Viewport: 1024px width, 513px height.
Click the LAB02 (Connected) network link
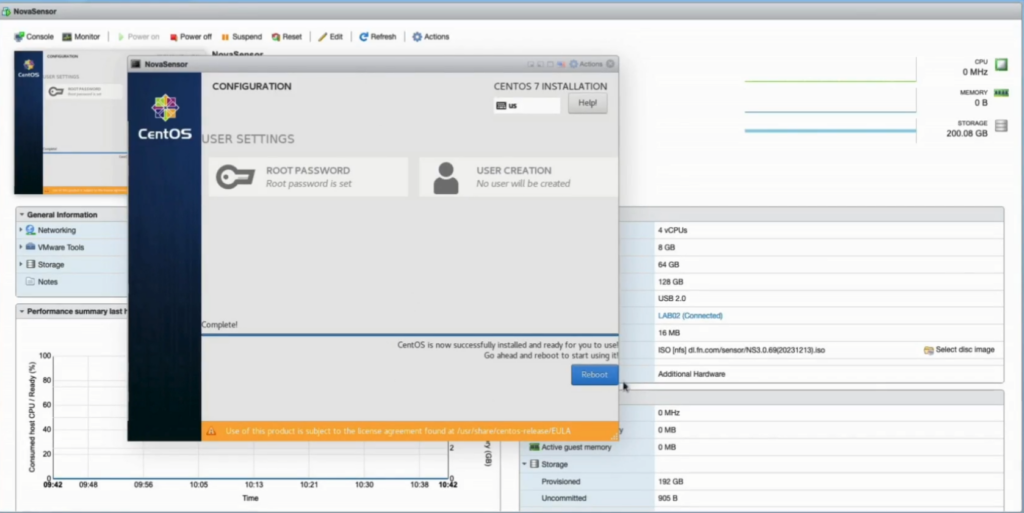690,316
